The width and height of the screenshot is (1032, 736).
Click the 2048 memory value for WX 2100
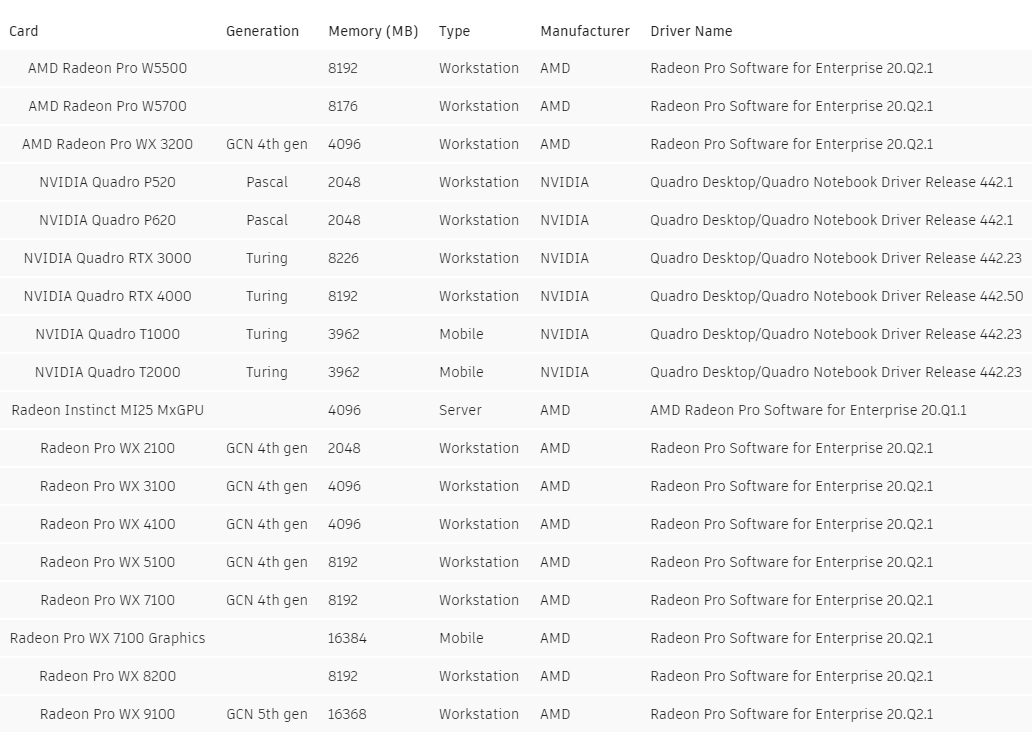click(x=344, y=448)
